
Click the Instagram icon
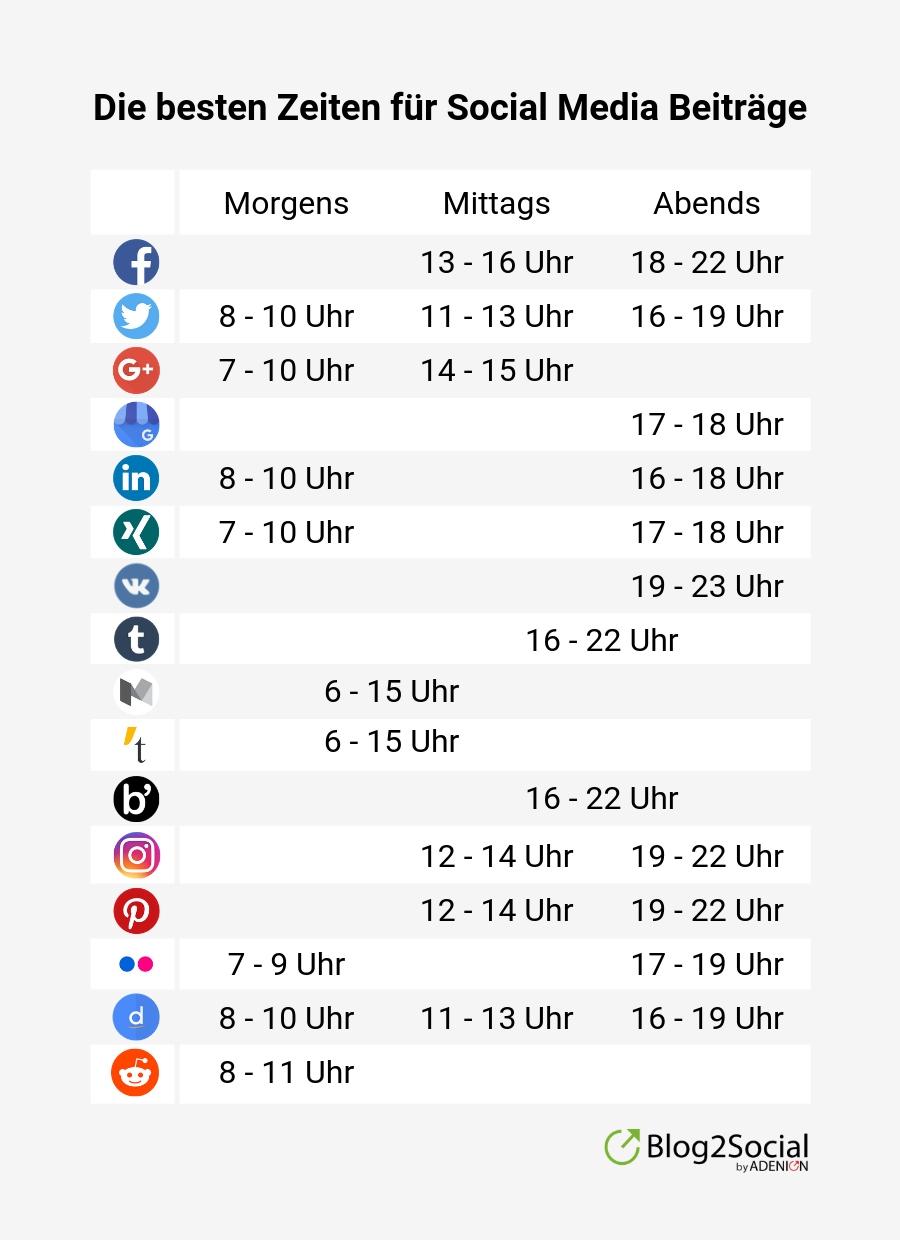point(136,856)
